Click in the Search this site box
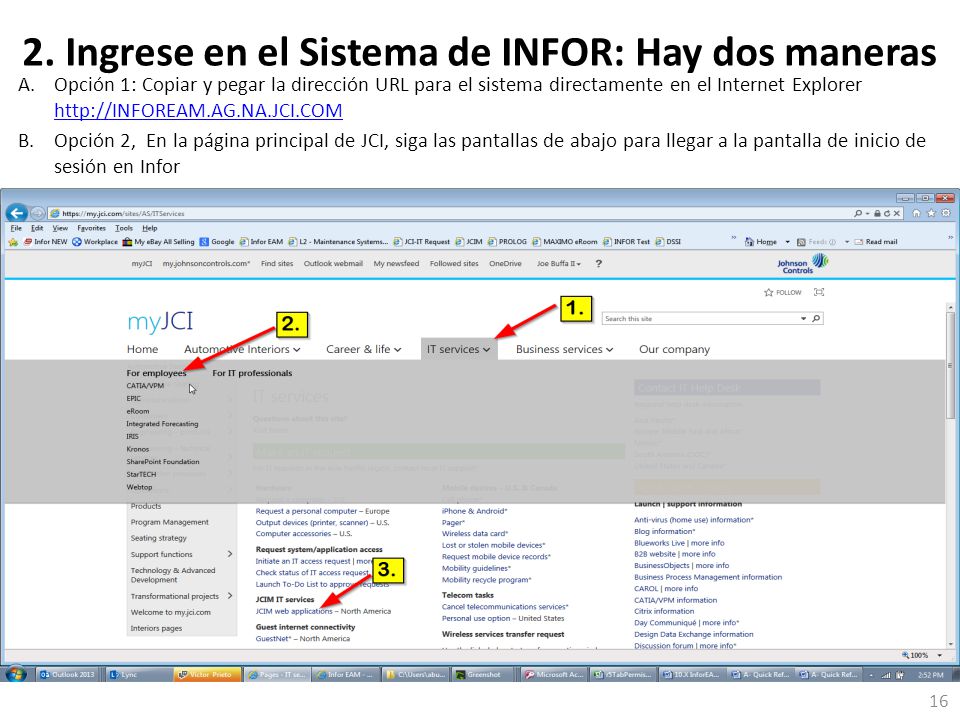The width and height of the screenshot is (960, 720). pyautogui.click(x=701, y=318)
